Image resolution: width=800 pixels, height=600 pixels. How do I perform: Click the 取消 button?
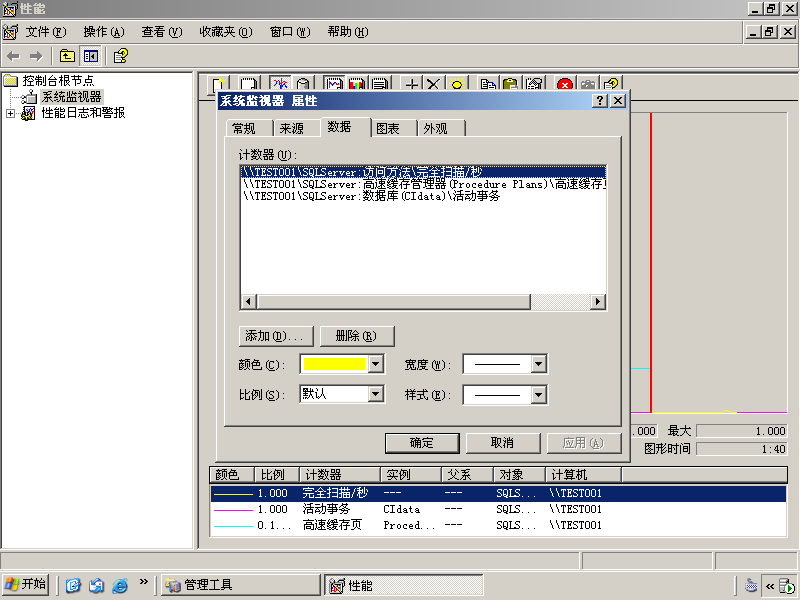[x=503, y=443]
